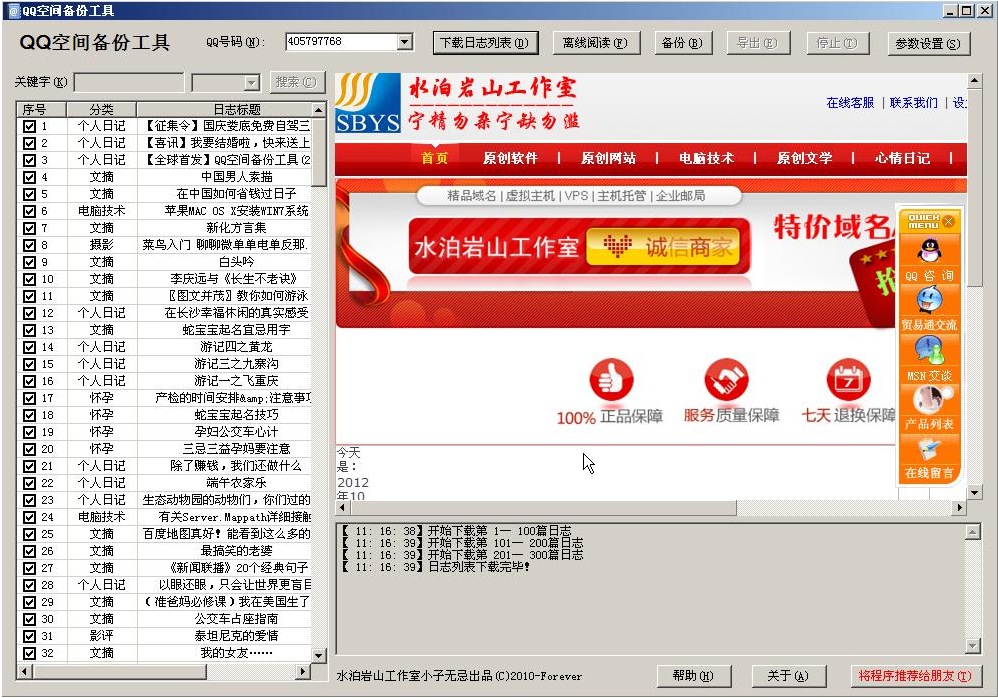This screenshot has height=698, width=998.
Task: Go to the 首页 tab on the website
Action: click(x=434, y=158)
